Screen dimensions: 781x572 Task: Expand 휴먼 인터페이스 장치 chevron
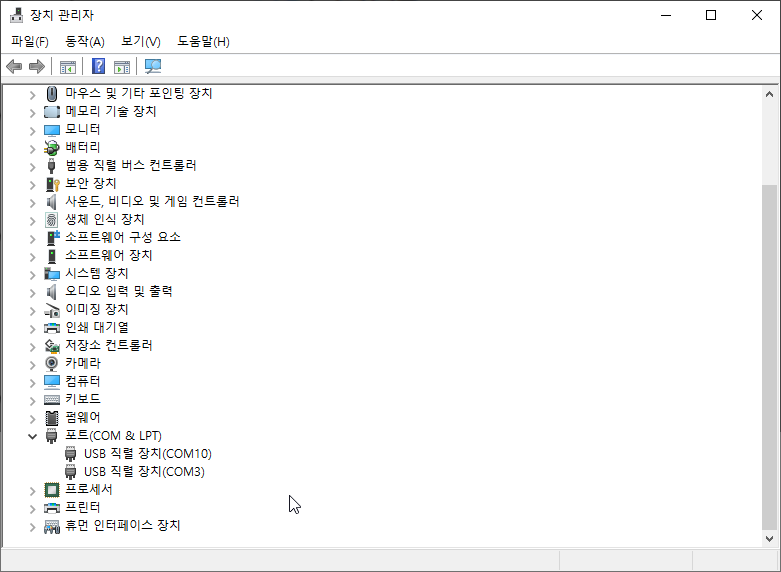(x=32, y=527)
